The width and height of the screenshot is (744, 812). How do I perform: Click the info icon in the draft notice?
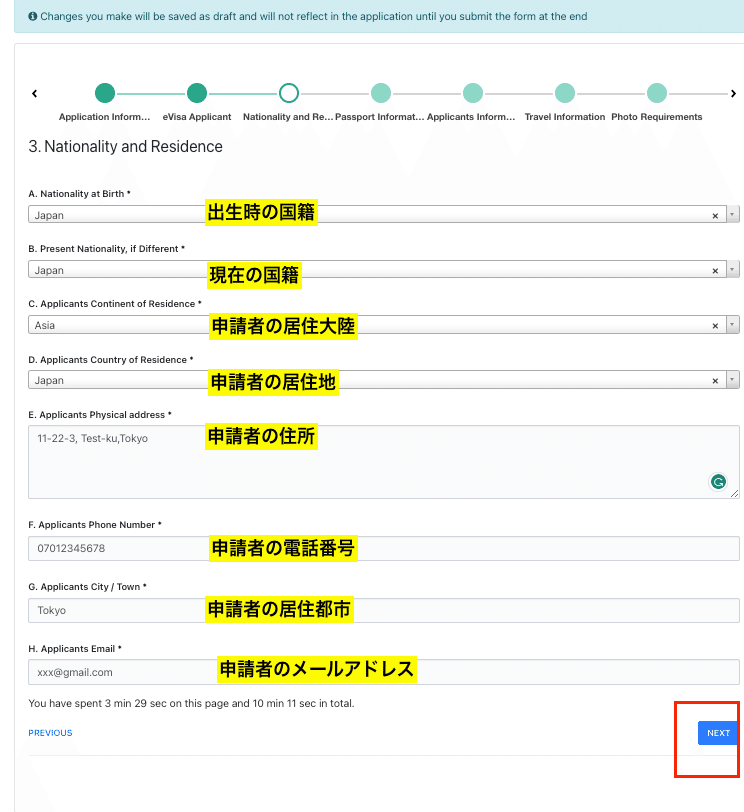click(33, 16)
